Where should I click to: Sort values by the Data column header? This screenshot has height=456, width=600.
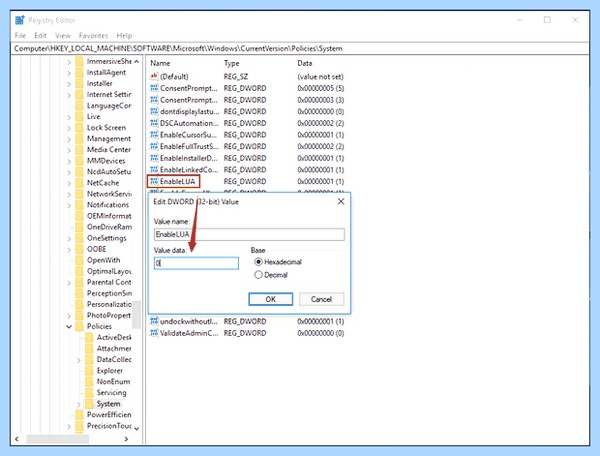tap(305, 64)
